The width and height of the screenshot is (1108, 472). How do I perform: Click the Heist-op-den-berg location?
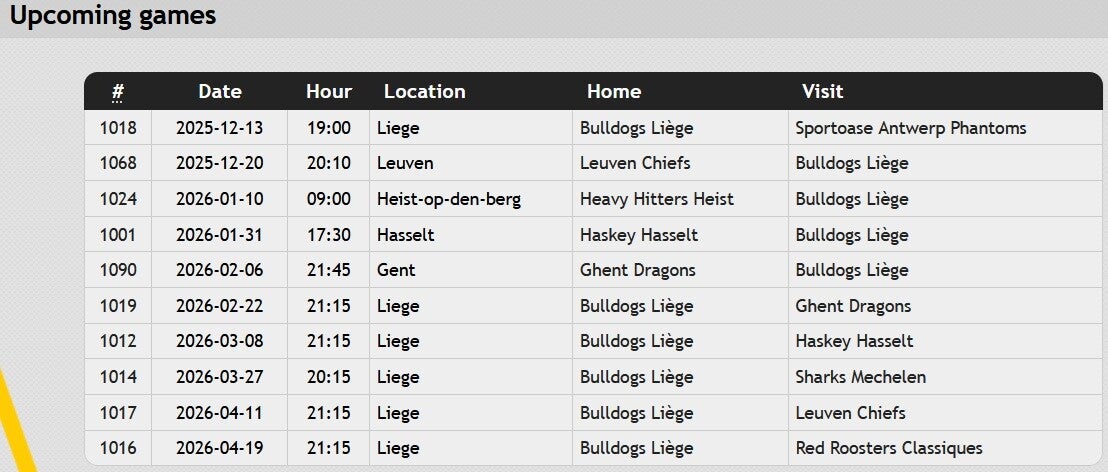(x=448, y=199)
